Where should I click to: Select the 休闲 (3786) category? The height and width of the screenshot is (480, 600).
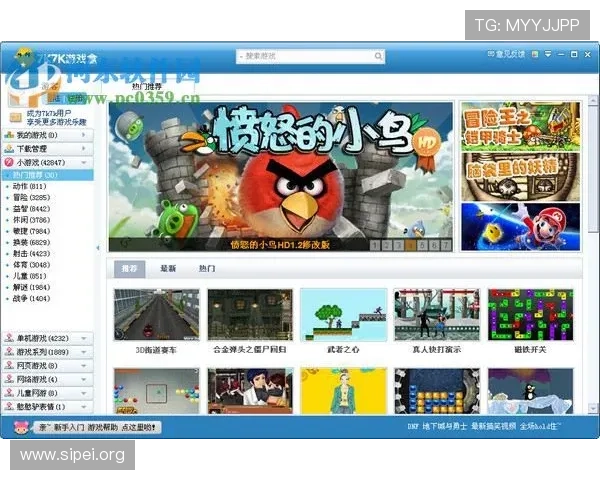pyautogui.click(x=31, y=220)
